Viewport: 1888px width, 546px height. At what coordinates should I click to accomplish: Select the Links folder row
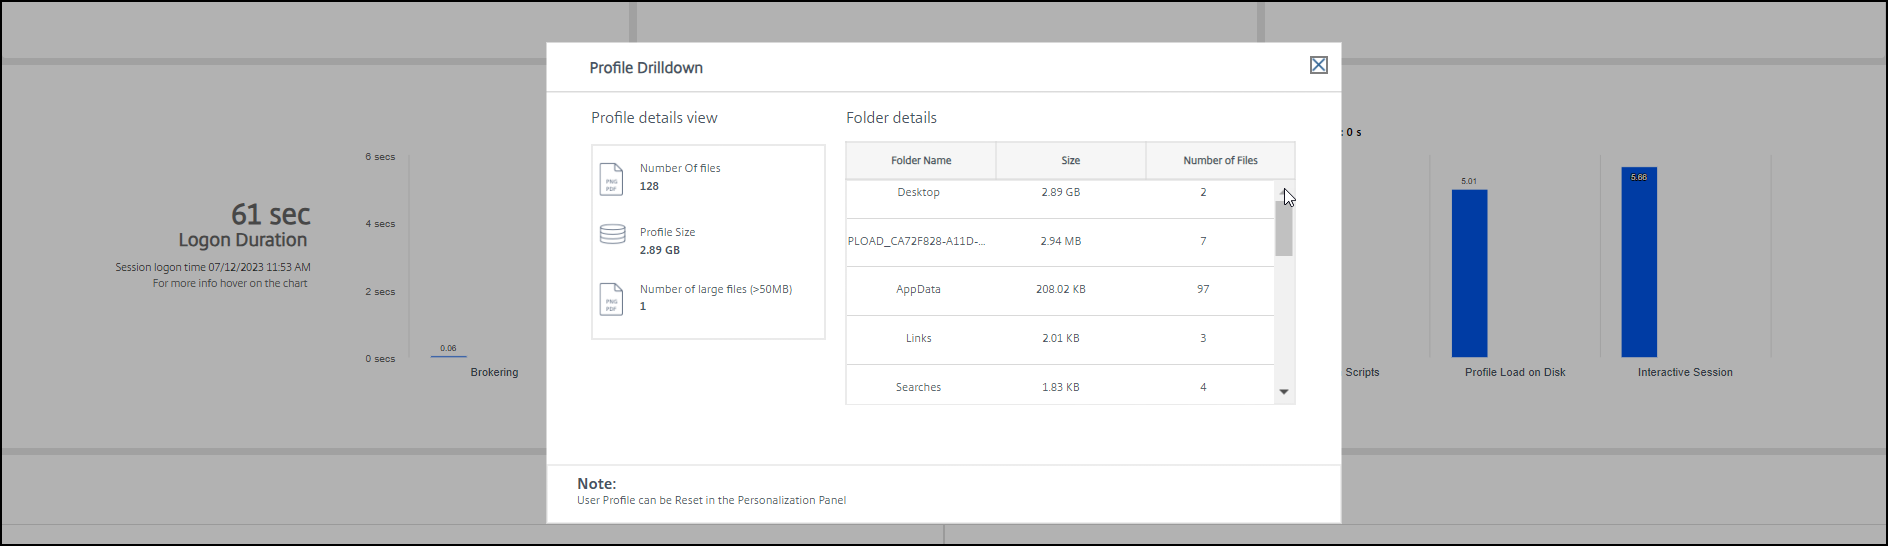[x=918, y=338]
